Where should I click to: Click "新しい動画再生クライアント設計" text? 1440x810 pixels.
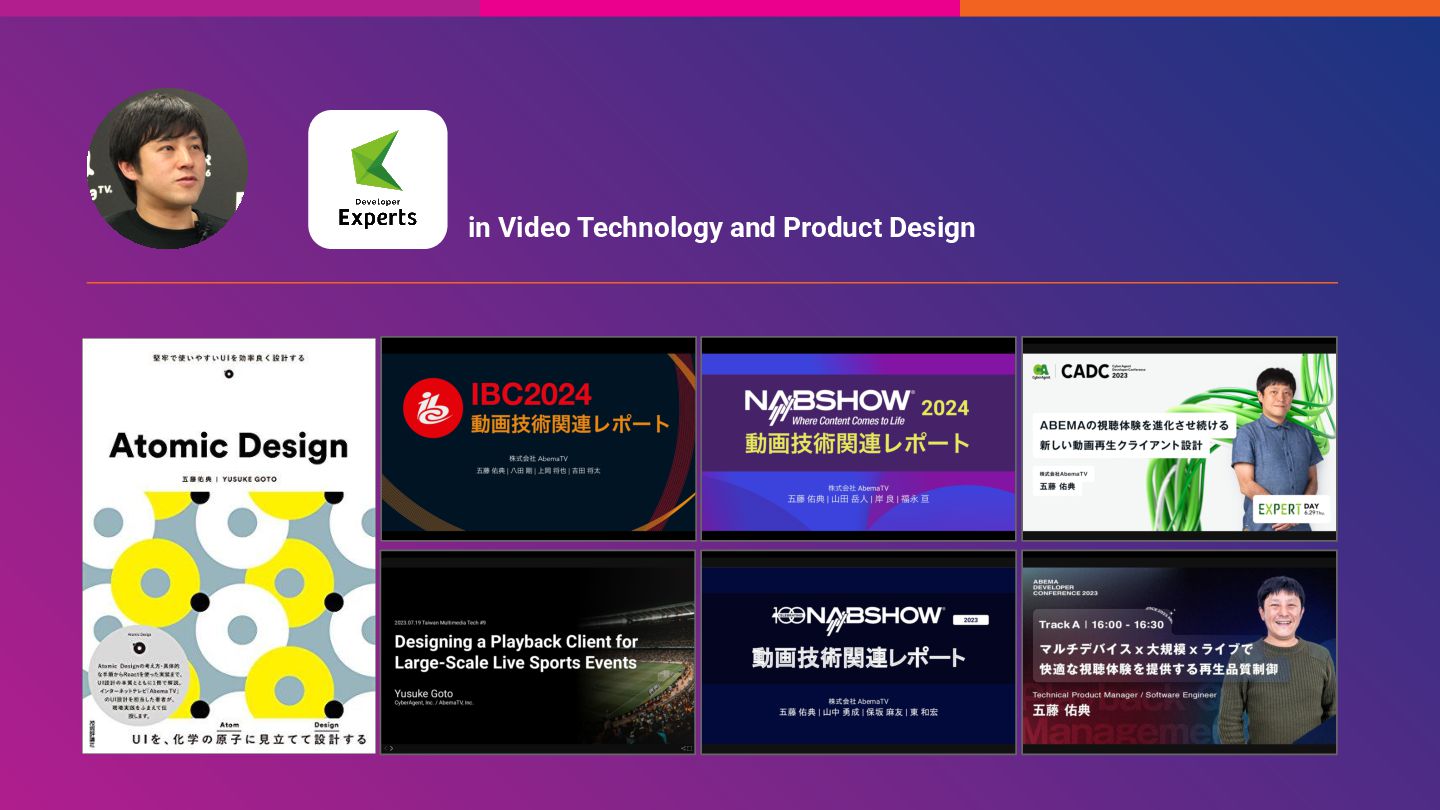coord(1122,445)
